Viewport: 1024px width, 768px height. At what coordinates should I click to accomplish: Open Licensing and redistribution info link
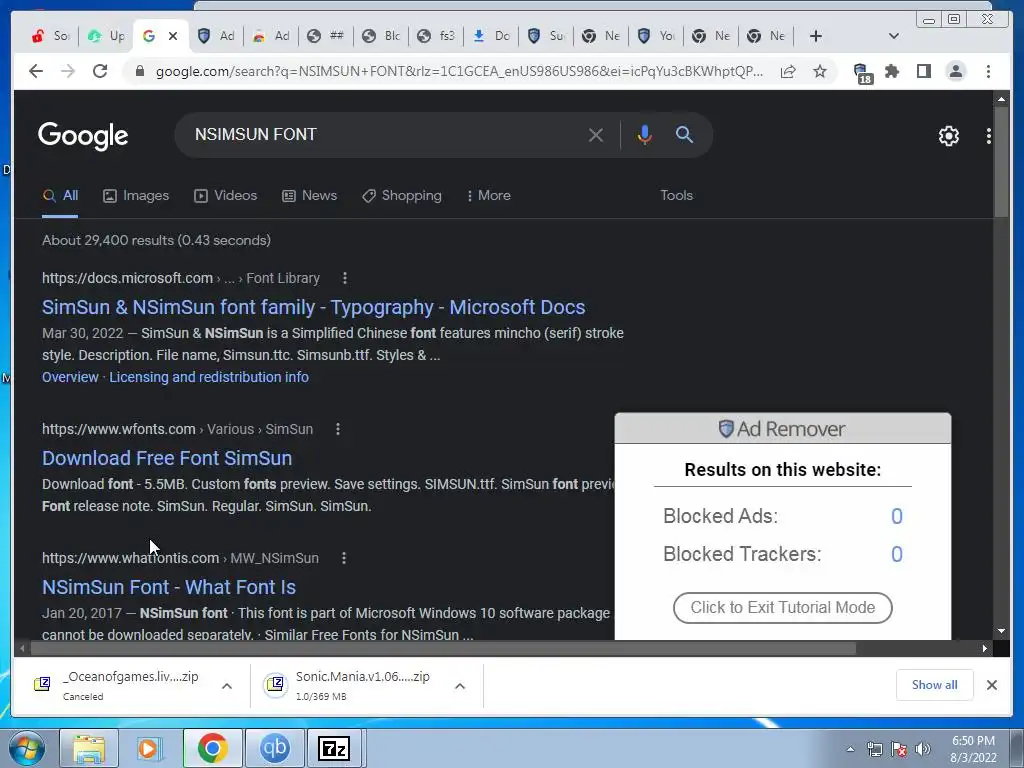pos(209,377)
